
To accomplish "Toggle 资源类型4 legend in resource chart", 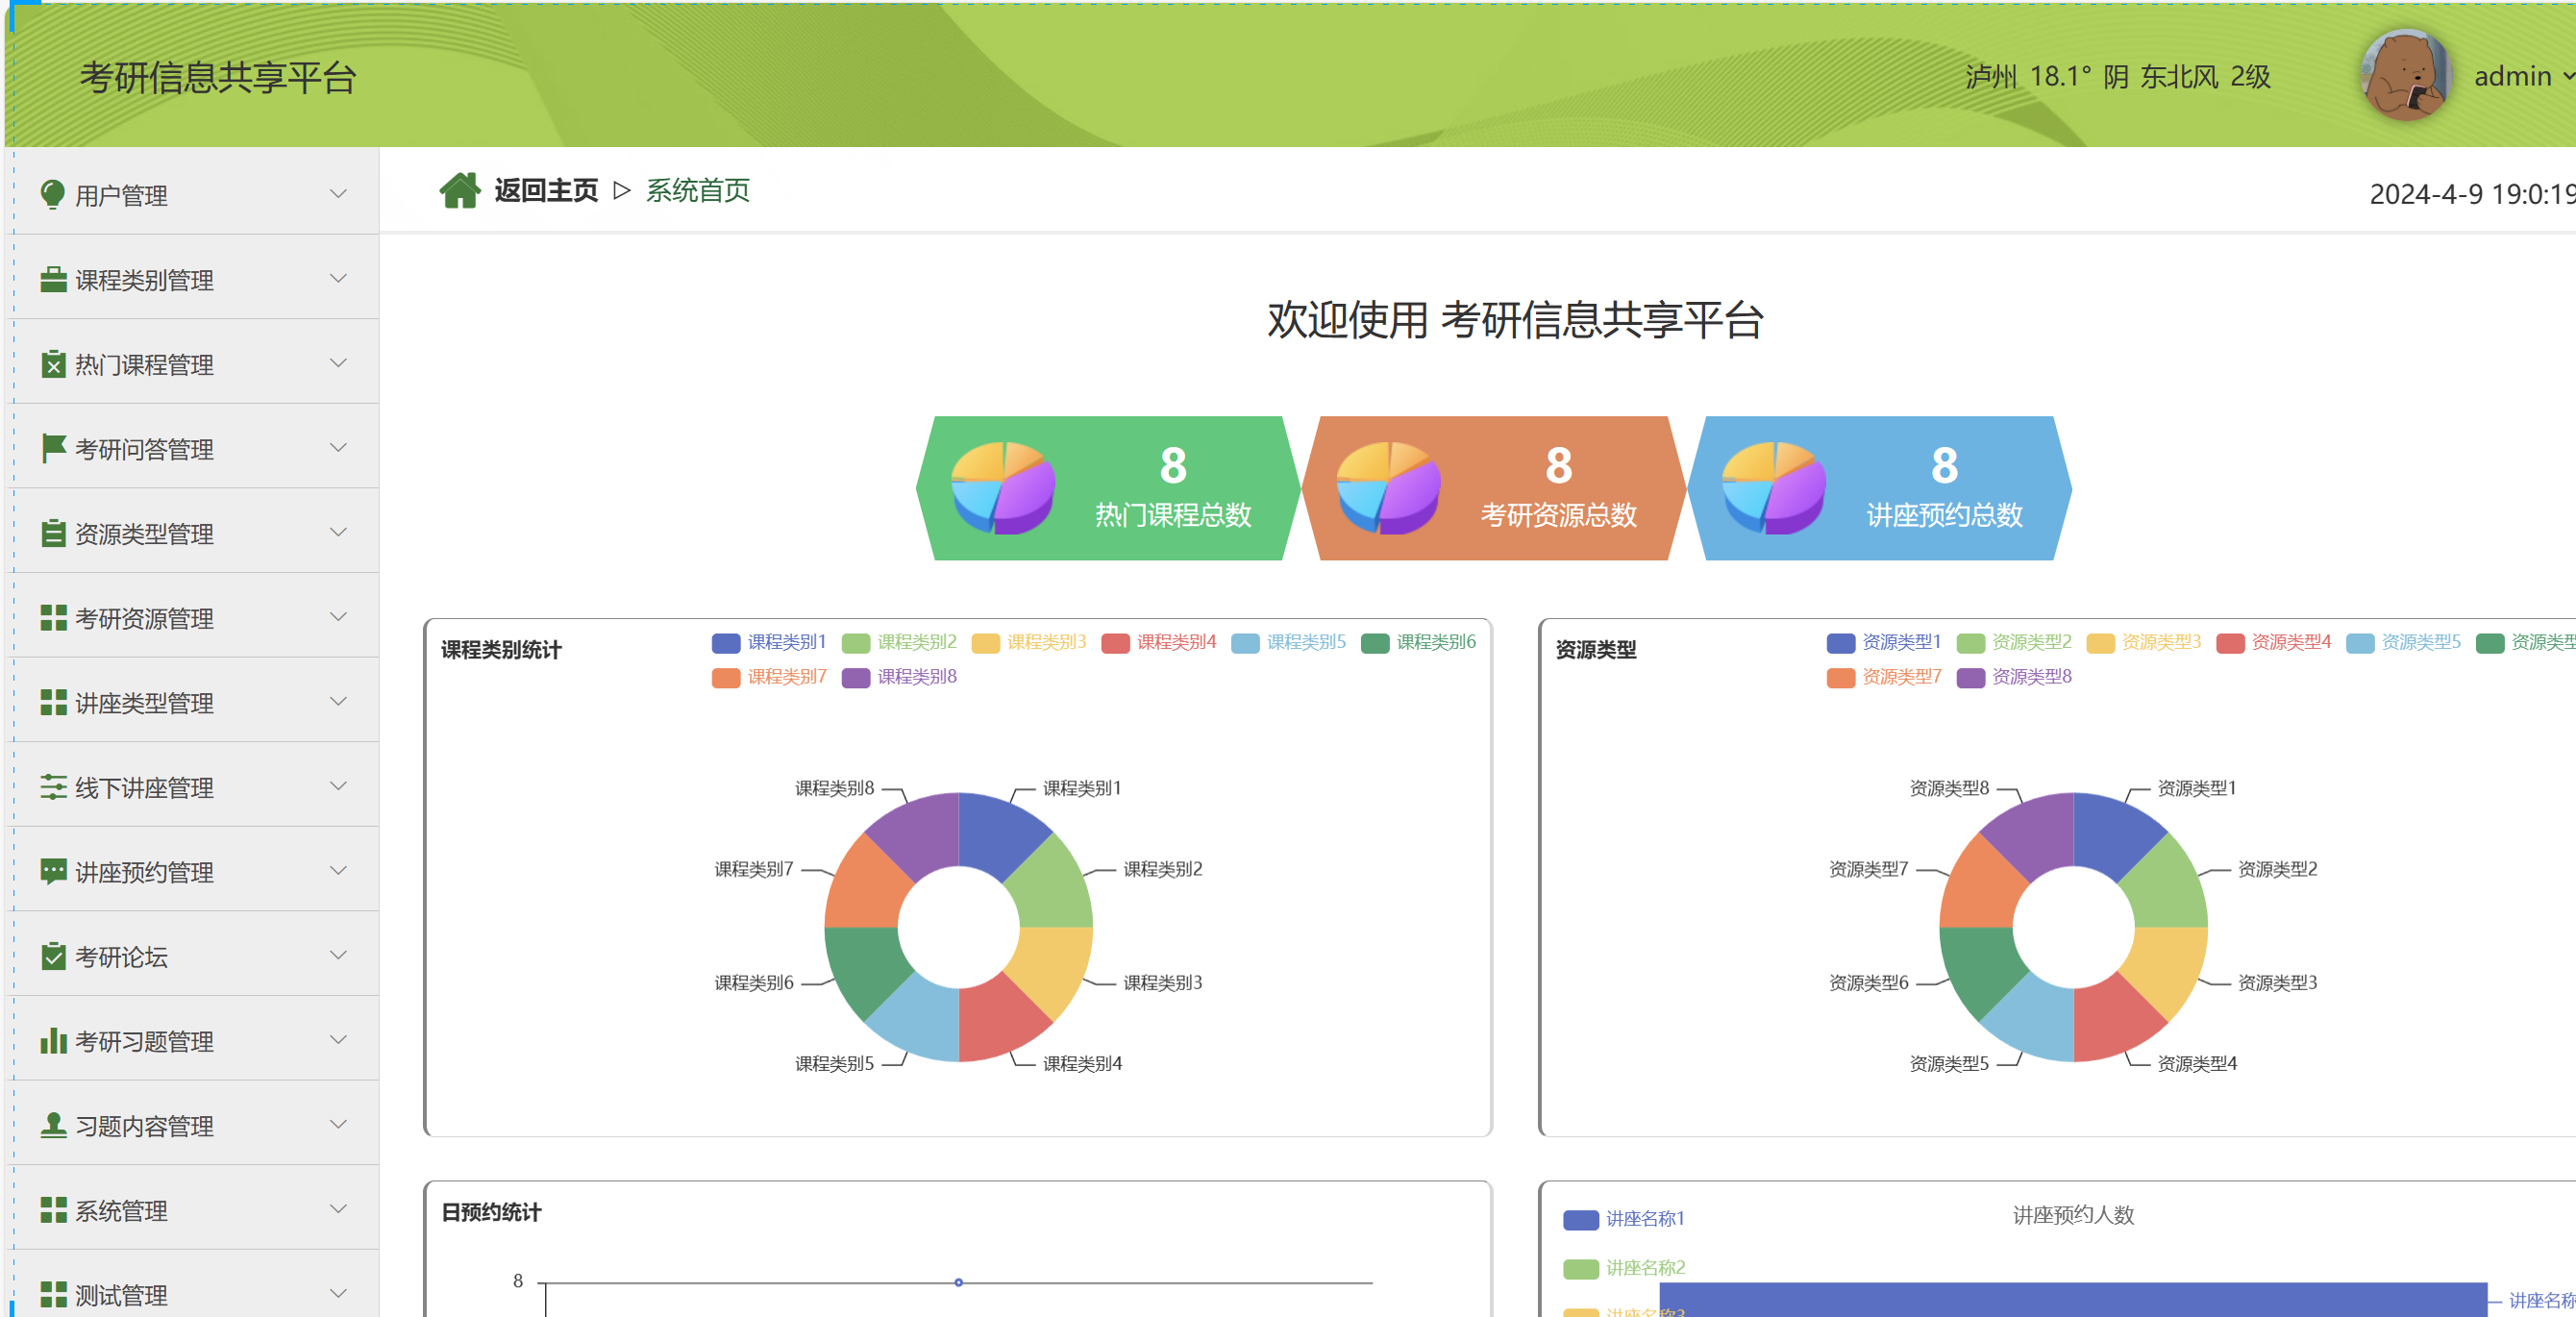I will pyautogui.click(x=2273, y=642).
